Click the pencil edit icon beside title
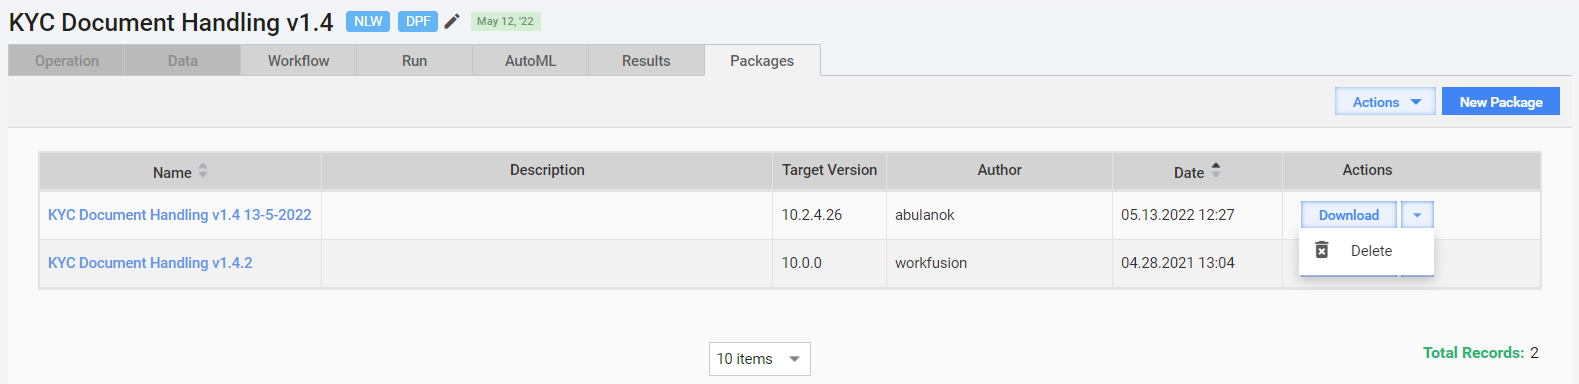Image resolution: width=1579 pixels, height=384 pixels. [x=452, y=21]
